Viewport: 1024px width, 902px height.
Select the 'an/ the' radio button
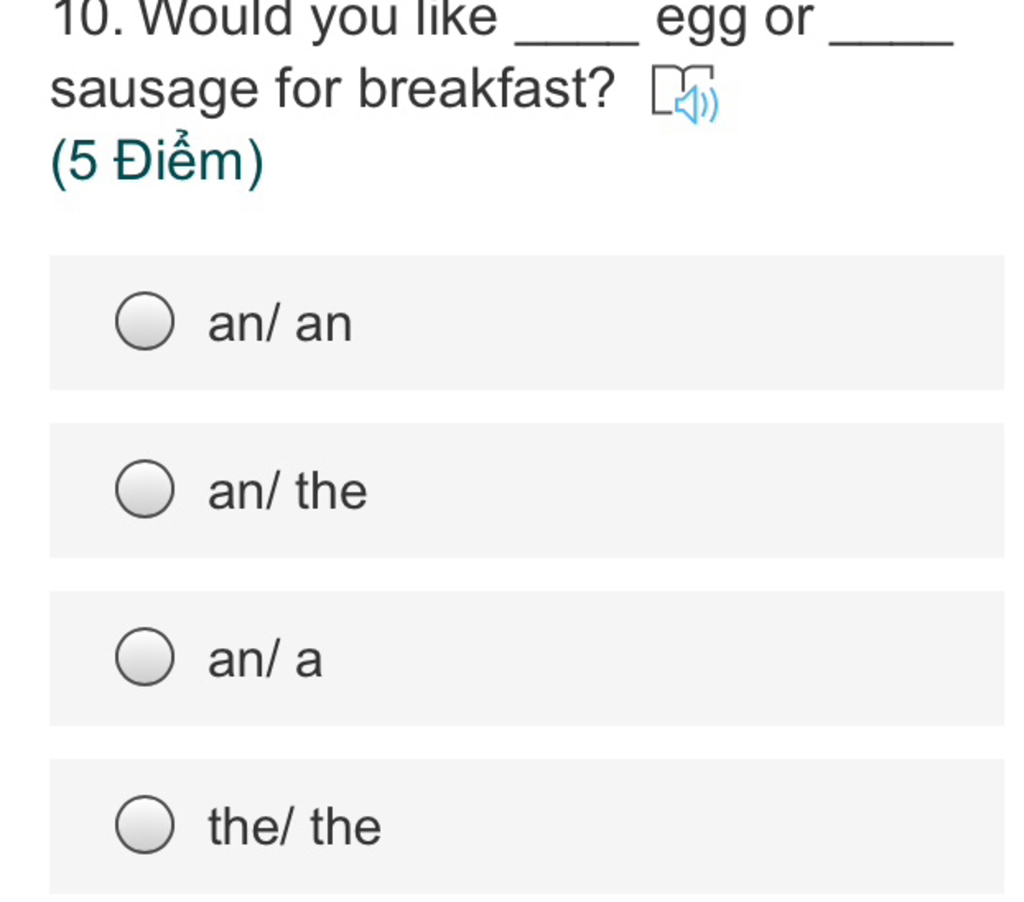[x=144, y=489]
